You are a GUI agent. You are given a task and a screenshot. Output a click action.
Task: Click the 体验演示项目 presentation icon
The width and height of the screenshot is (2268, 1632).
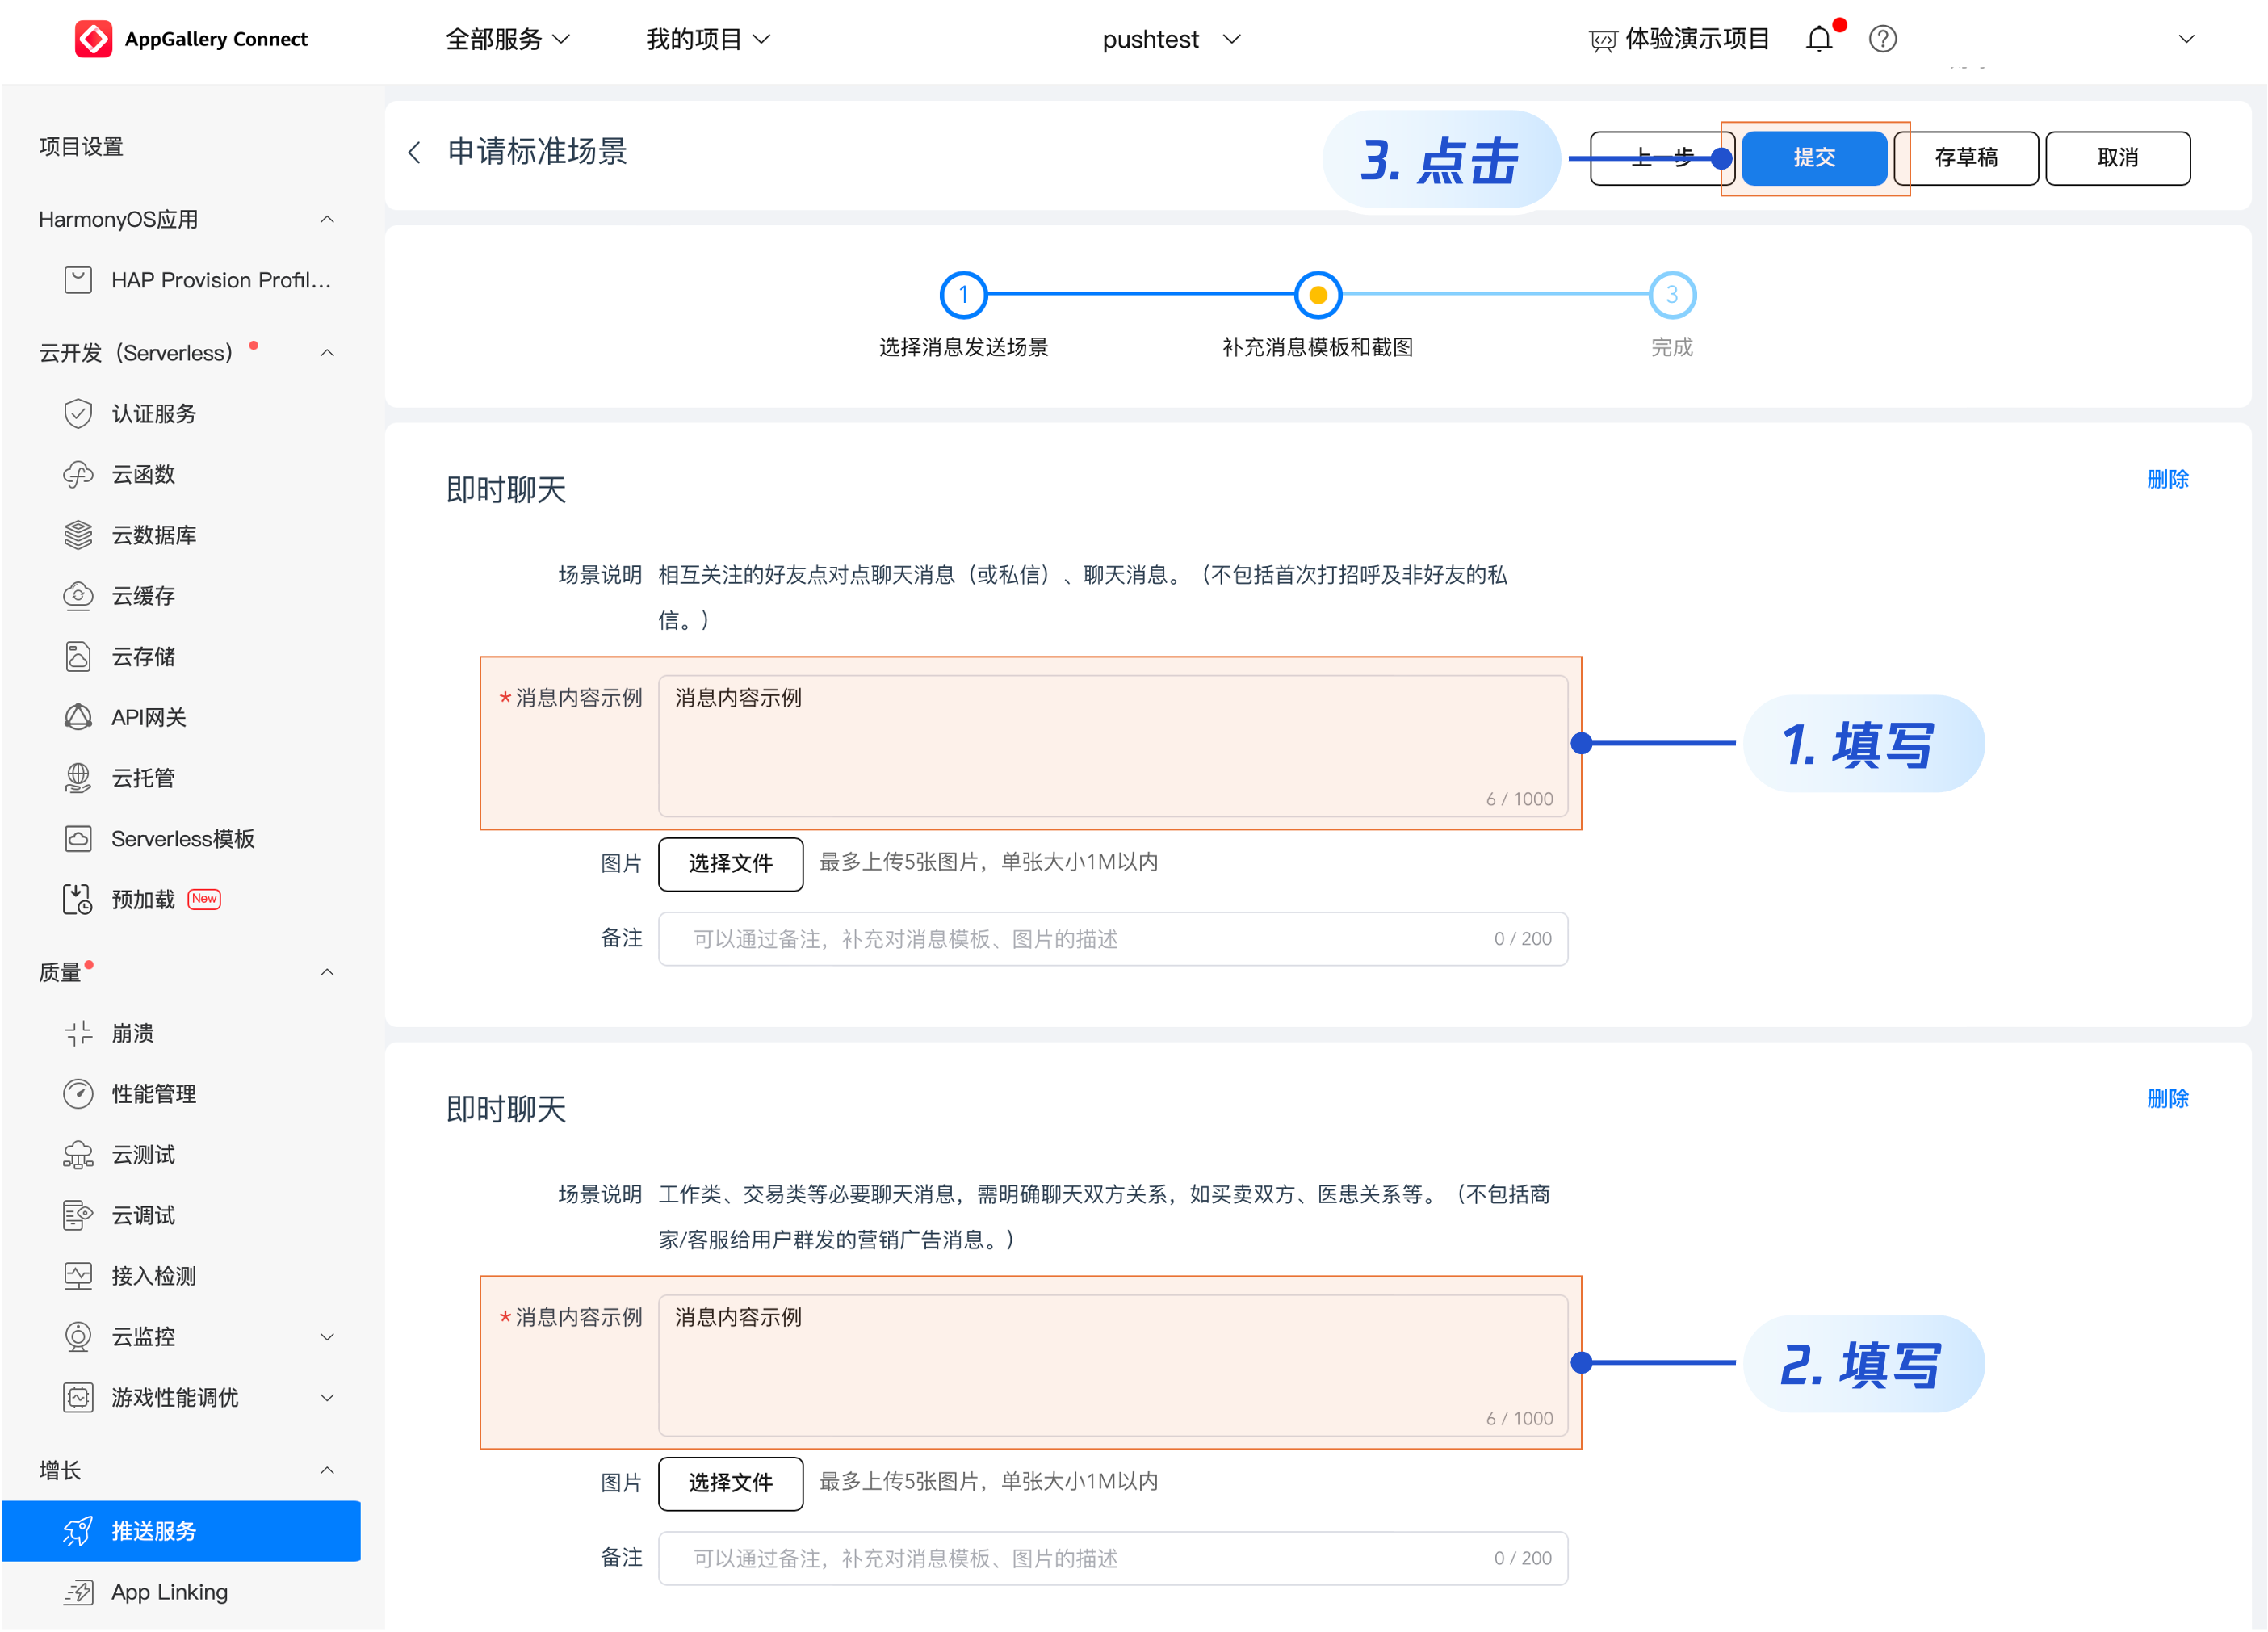[x=1602, y=40]
